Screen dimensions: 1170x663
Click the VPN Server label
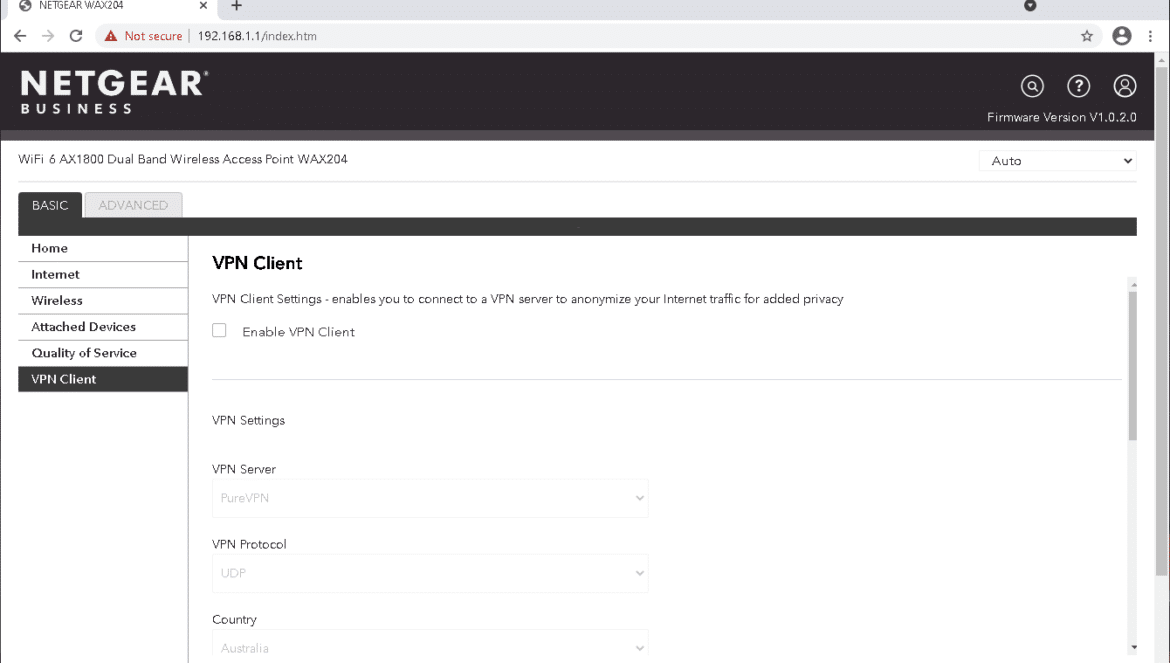tap(244, 469)
